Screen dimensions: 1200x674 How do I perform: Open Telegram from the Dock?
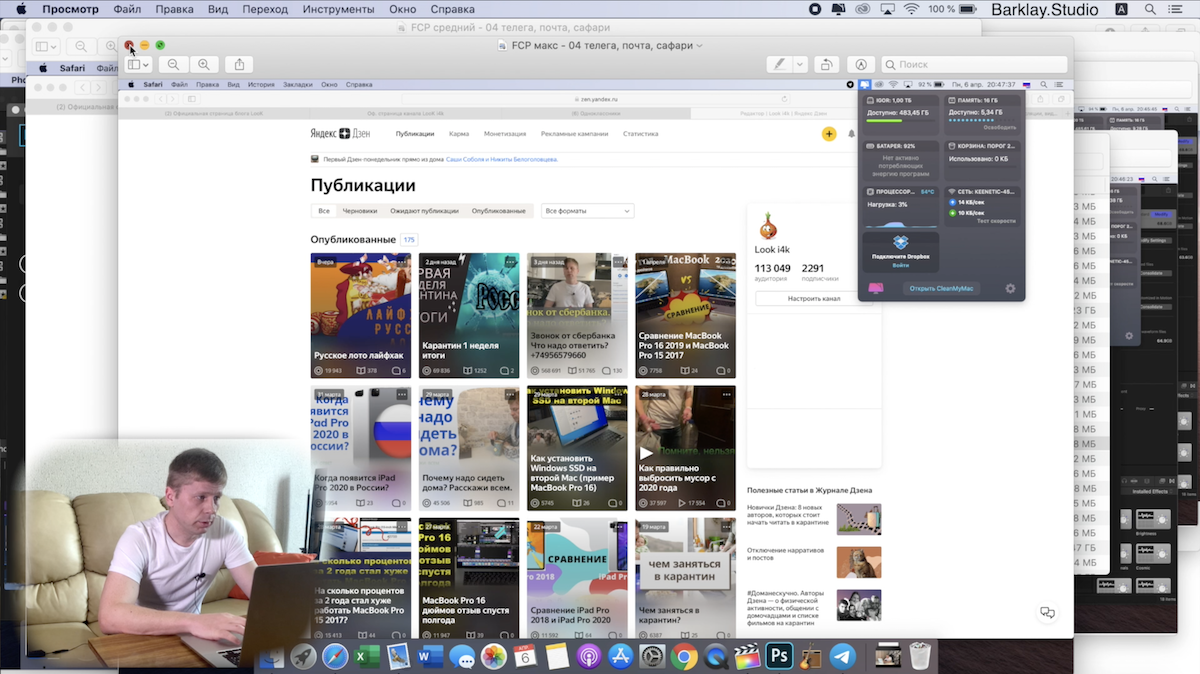click(843, 656)
